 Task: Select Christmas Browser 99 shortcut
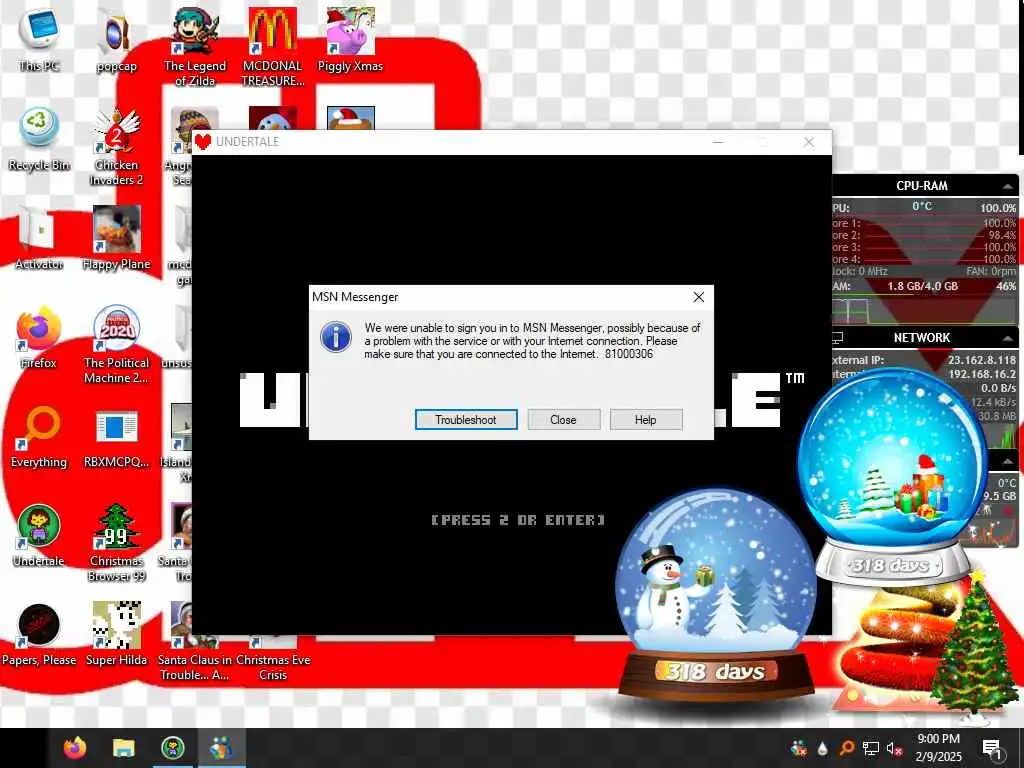click(x=116, y=542)
